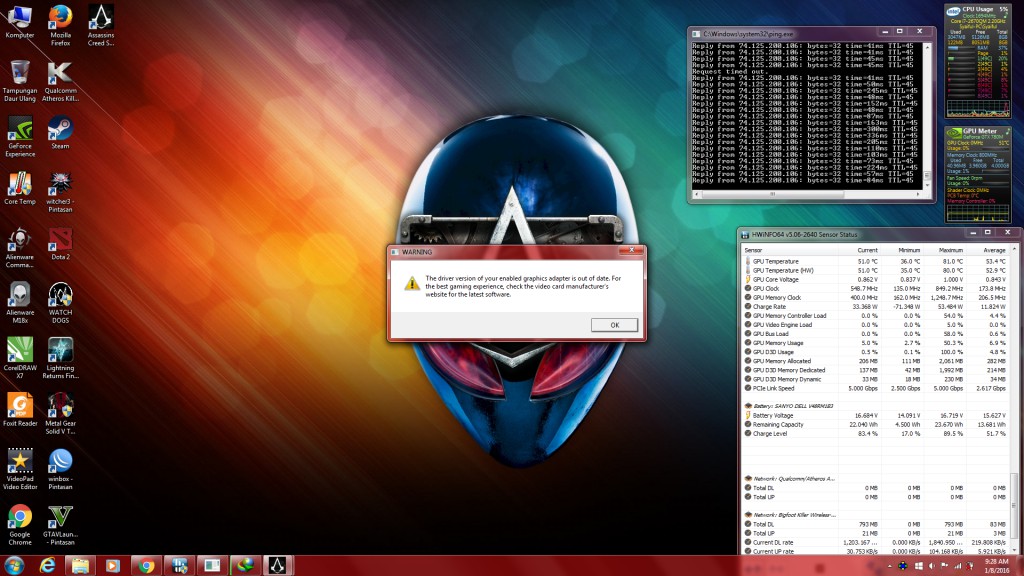Select the GPU Memory Clock row
Viewport: 1024px width, 576px height.
click(875, 298)
